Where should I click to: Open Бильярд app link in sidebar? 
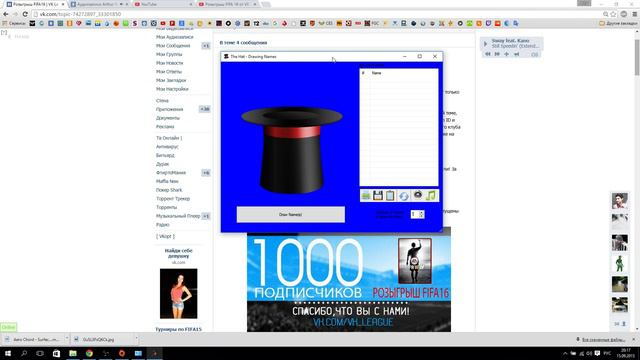pos(165,155)
